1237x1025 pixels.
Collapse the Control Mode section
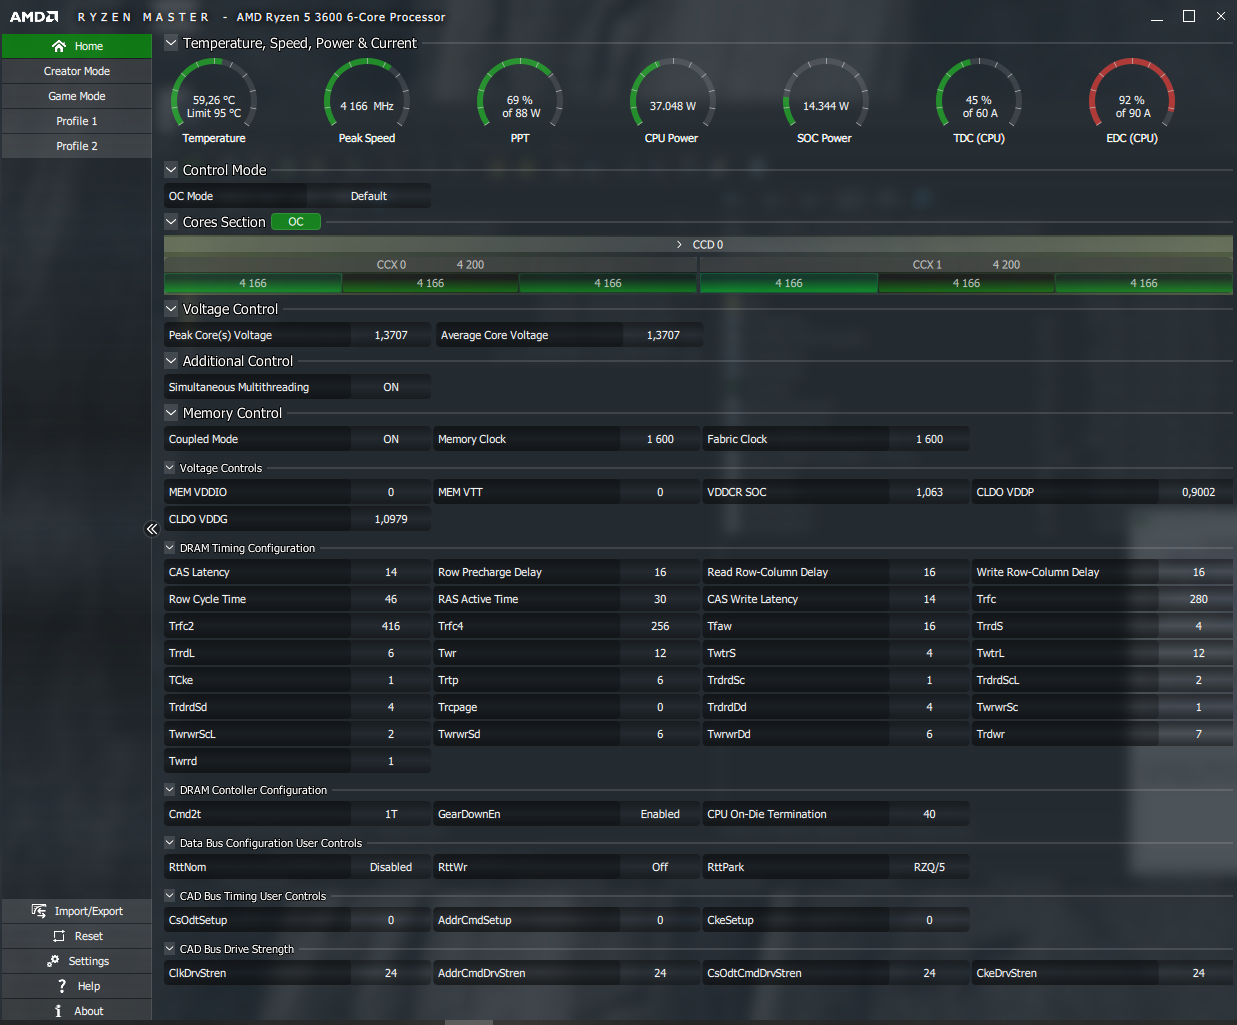[x=171, y=170]
